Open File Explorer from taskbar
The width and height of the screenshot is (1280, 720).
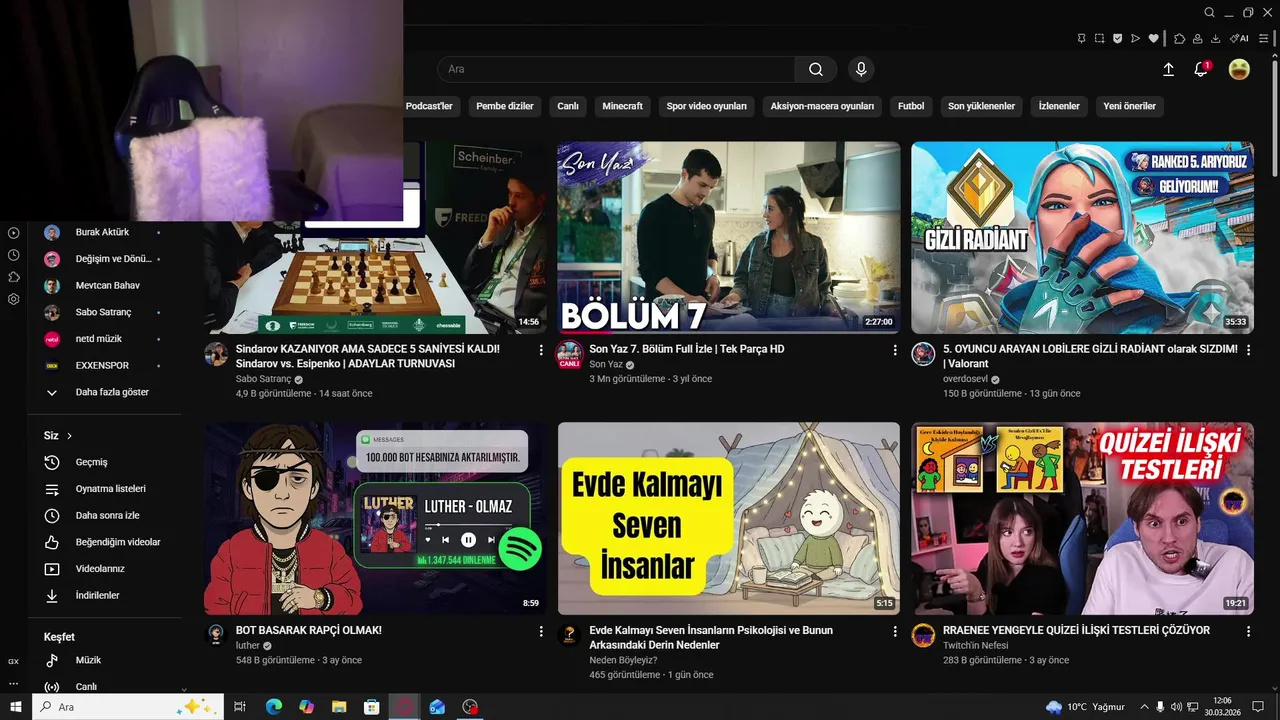point(339,707)
